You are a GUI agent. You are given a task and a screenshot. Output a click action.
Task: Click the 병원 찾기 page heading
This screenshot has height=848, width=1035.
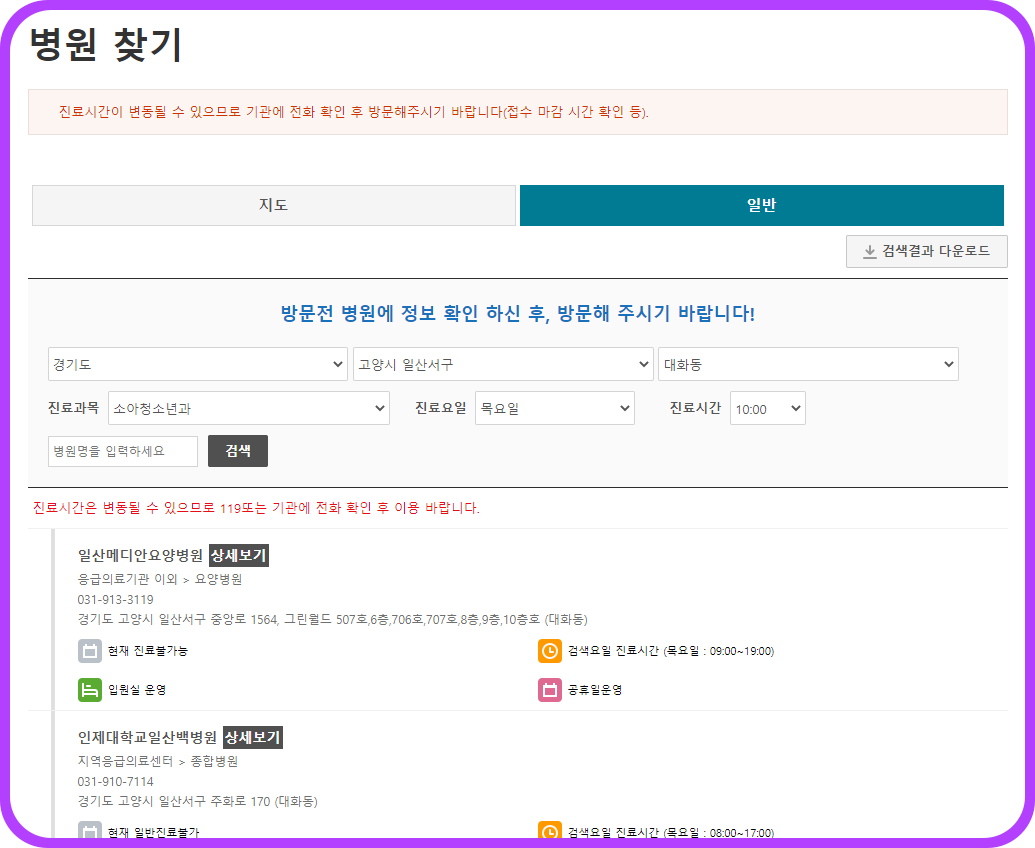[106, 45]
